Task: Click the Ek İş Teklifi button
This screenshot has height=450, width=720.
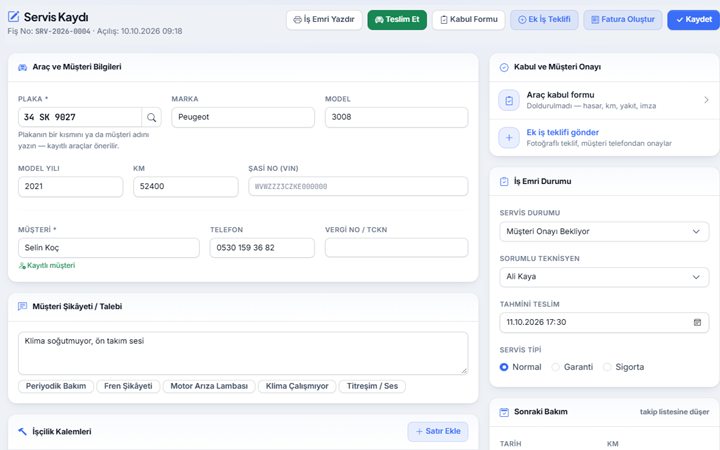Action: click(544, 20)
